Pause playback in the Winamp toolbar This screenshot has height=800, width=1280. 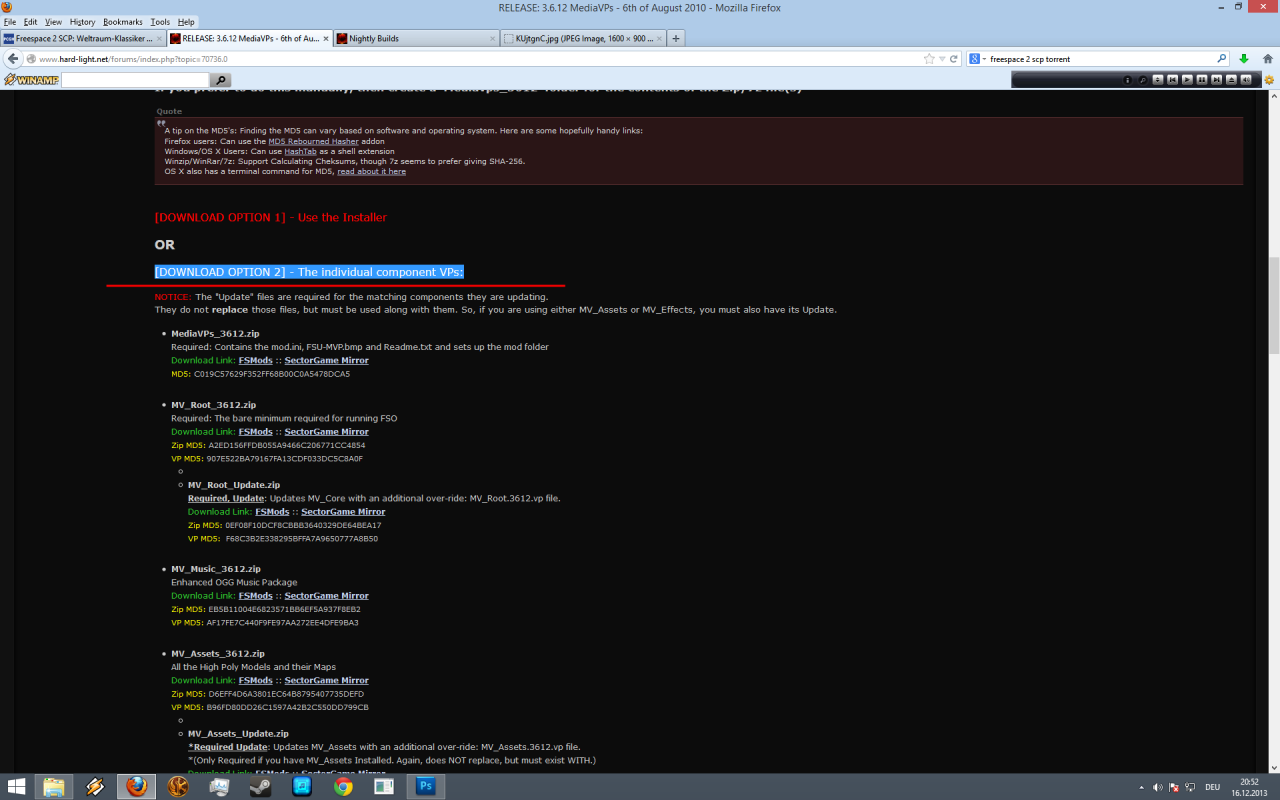click(1202, 79)
